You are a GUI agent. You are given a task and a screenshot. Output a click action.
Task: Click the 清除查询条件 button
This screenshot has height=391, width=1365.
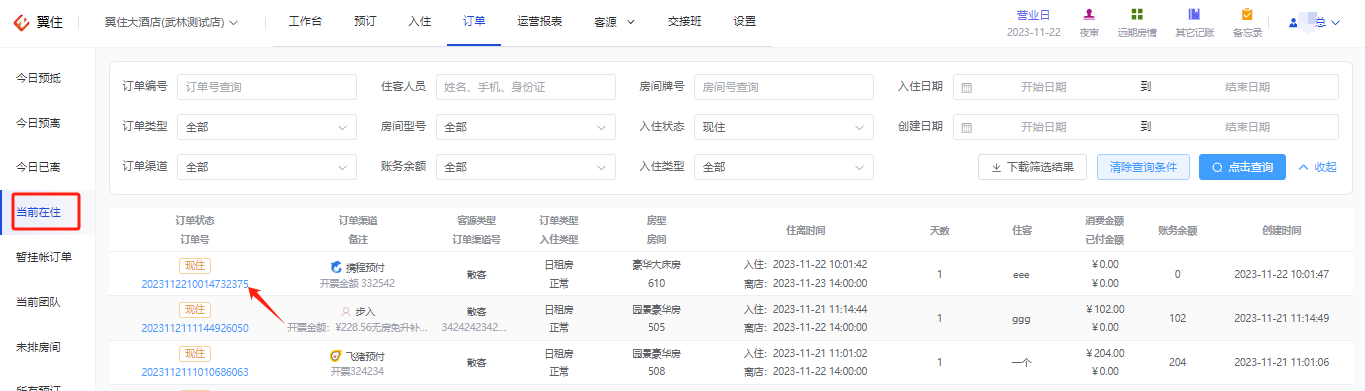coord(1143,167)
